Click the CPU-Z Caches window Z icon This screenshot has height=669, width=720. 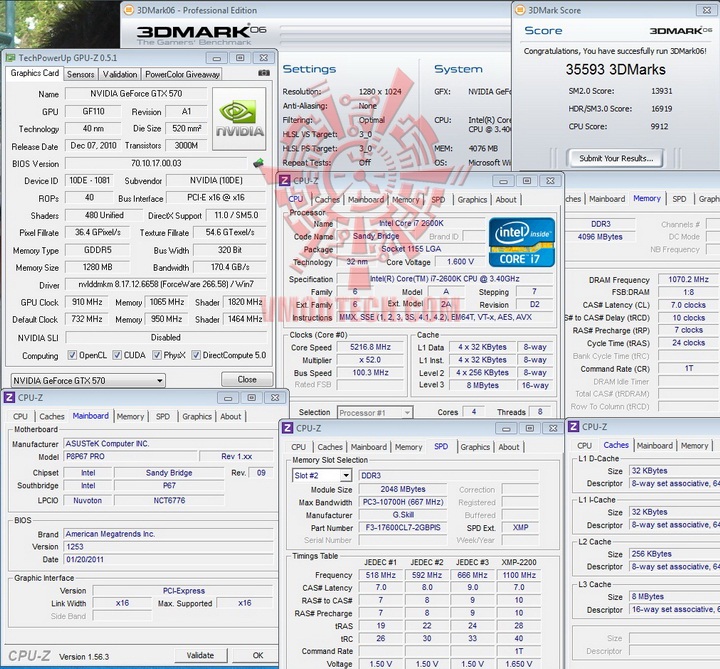[574, 427]
